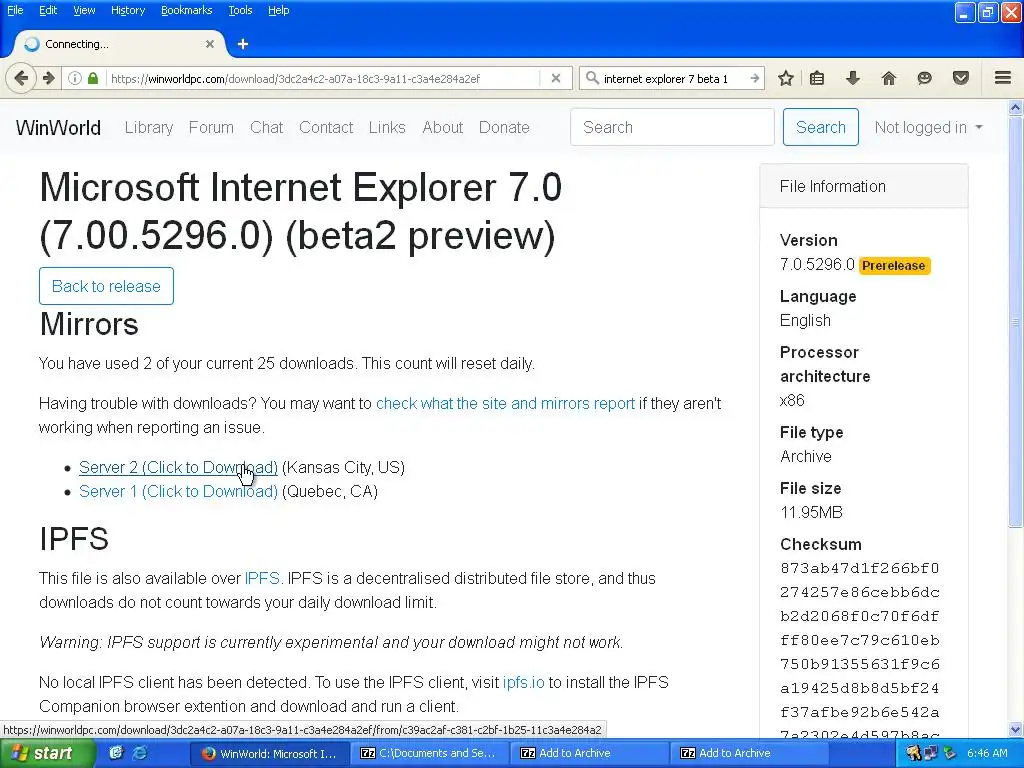Screen dimensions: 1024x768
Task: Open the Donate nav link
Action: 504,127
